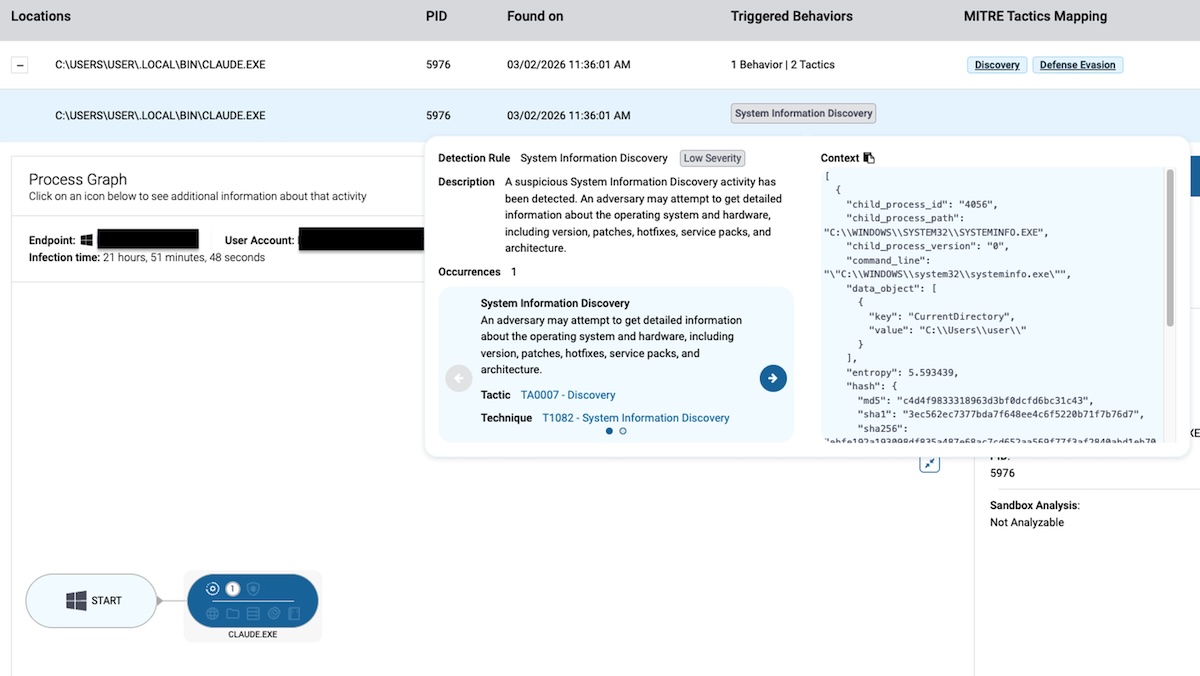Click the shield icon on the CLAUDE.EXE node

click(253, 589)
